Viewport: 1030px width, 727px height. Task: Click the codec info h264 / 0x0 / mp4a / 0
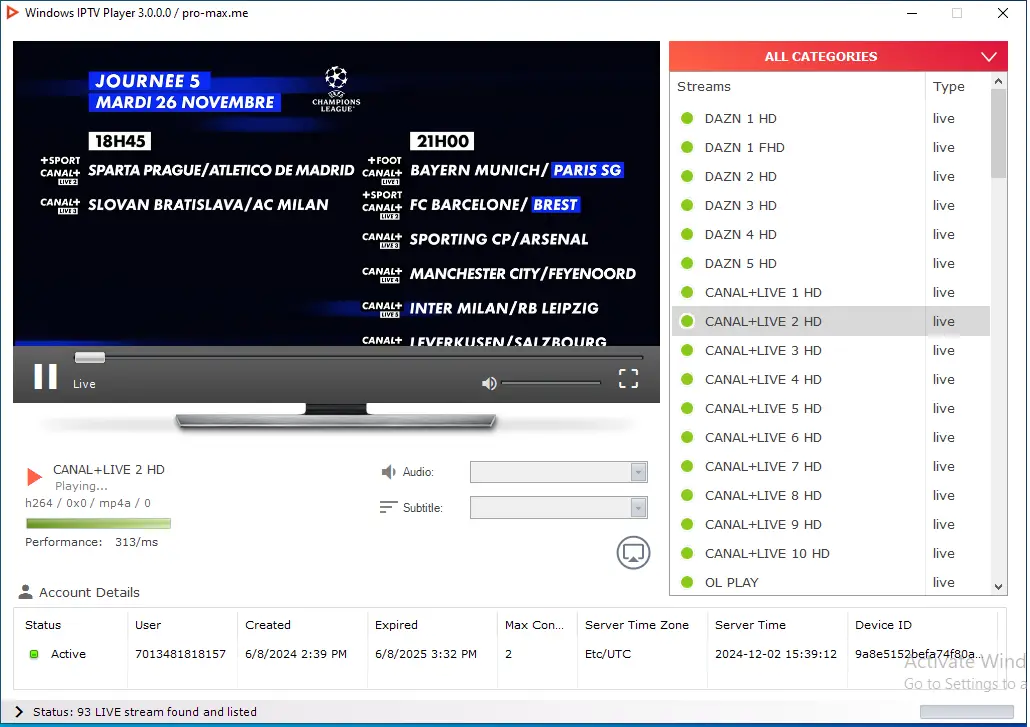(87, 503)
